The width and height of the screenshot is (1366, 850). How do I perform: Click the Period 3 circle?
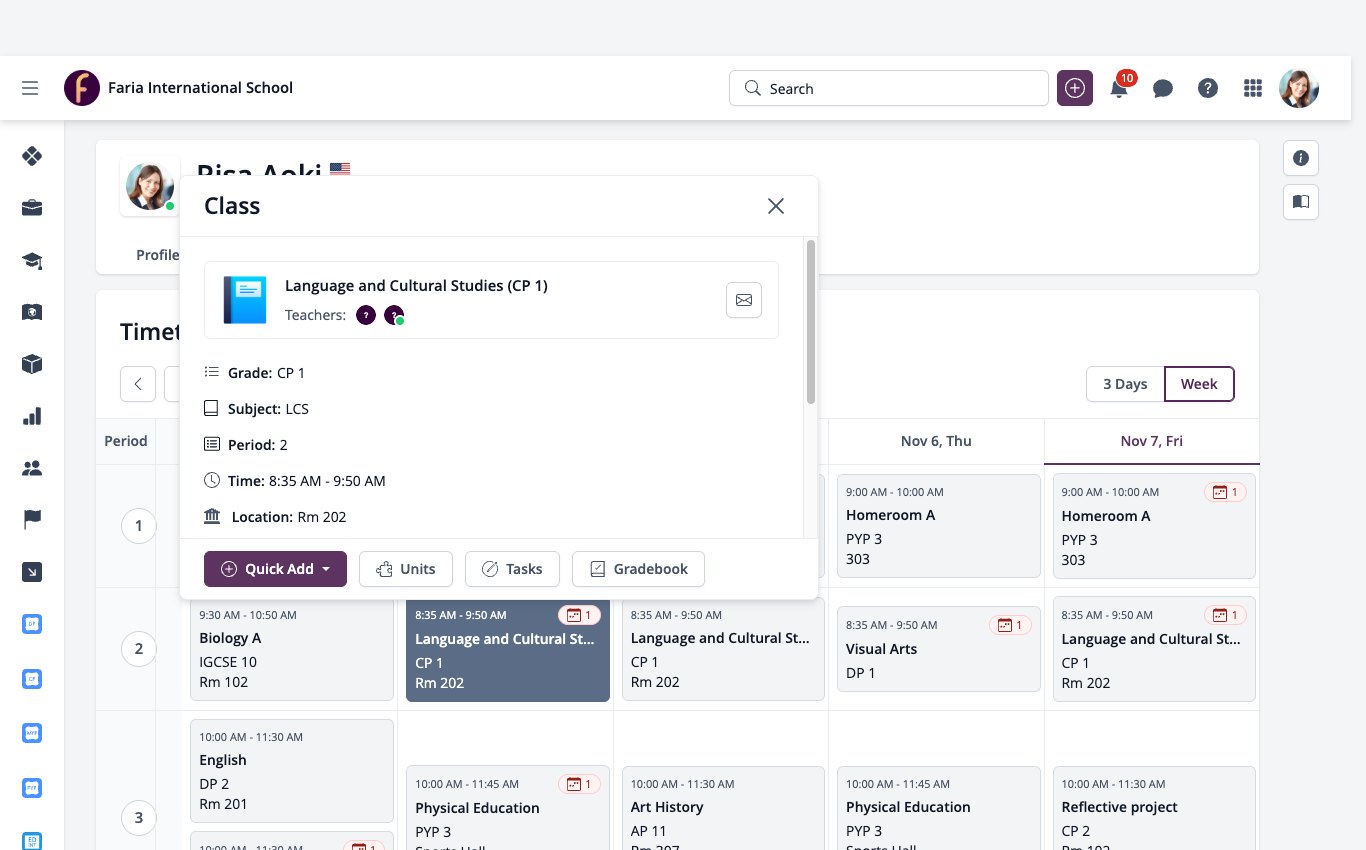tap(139, 819)
